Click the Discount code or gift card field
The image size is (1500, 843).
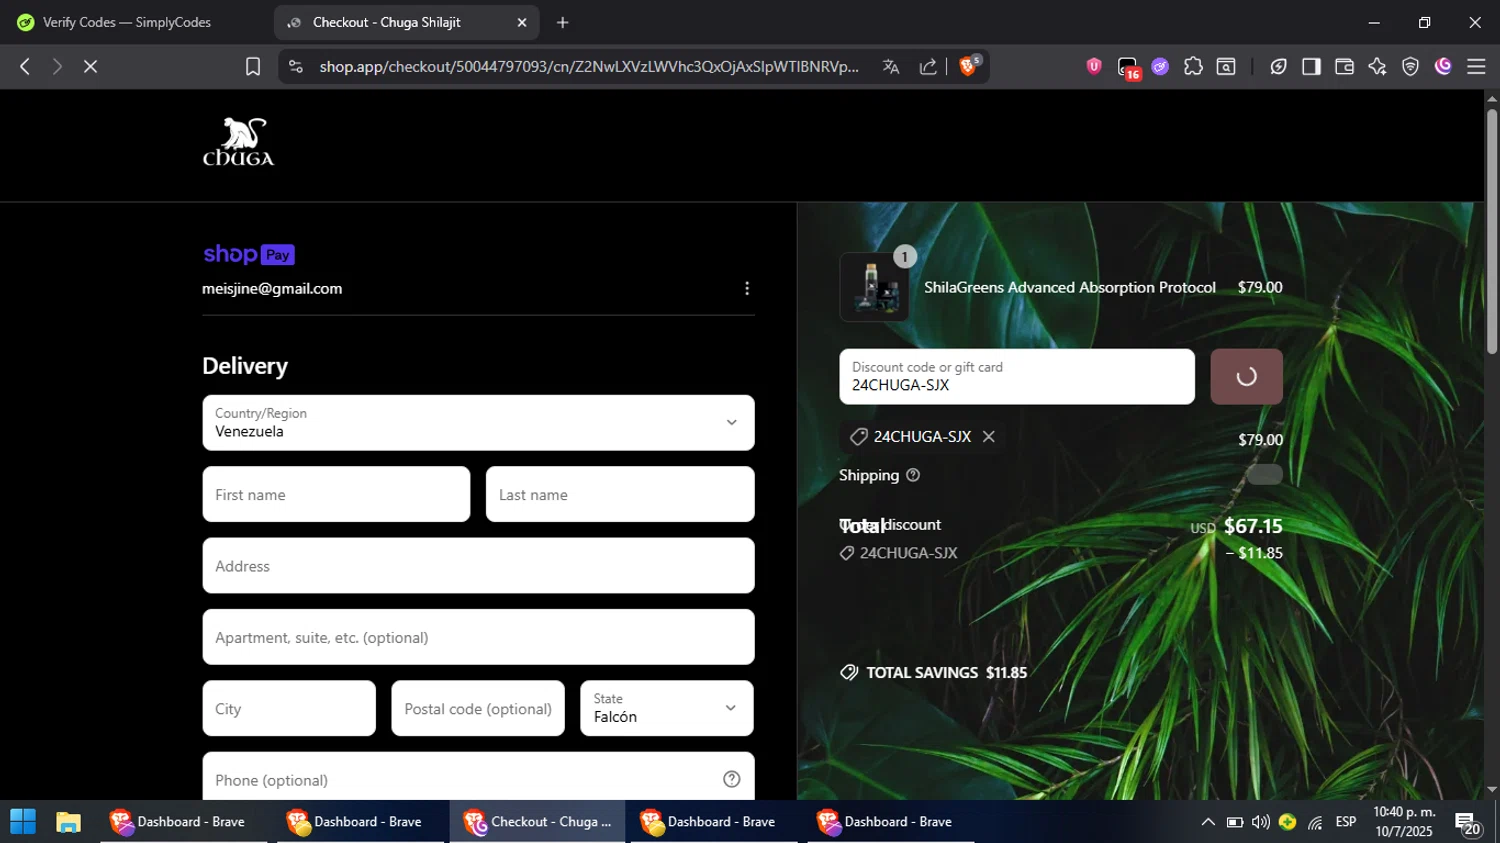pos(1017,377)
